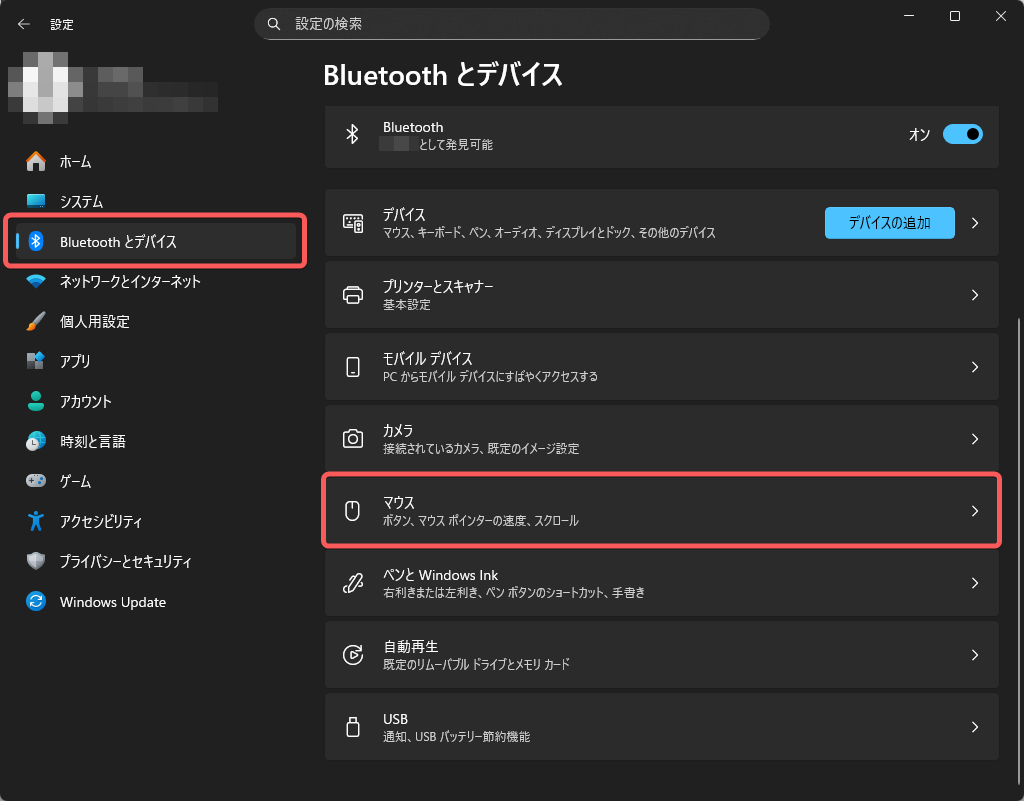
Task: Expand the デバイス row chevron
Action: click(975, 223)
